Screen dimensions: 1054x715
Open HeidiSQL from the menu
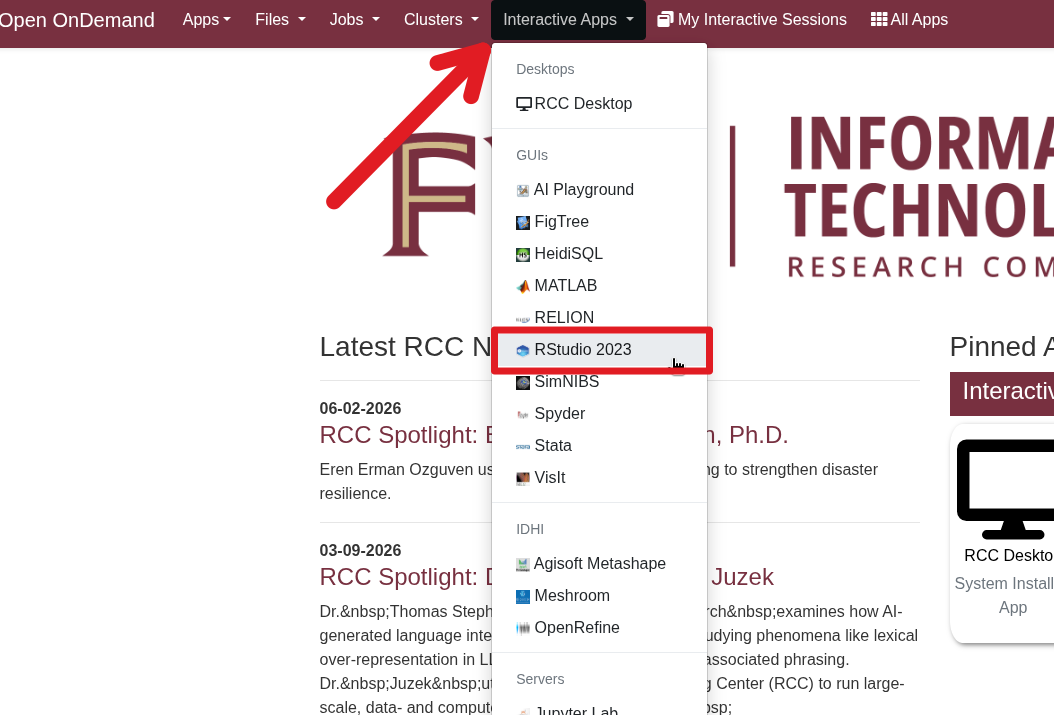(x=599, y=253)
